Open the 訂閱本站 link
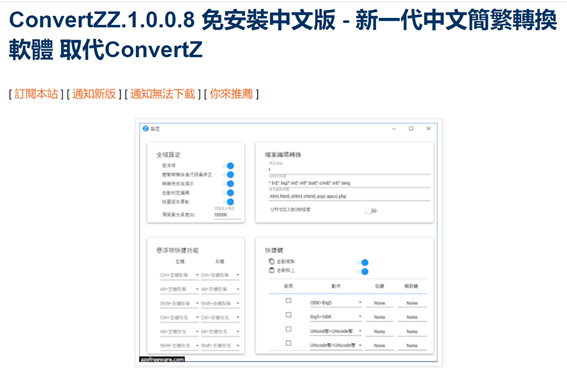 (36, 94)
